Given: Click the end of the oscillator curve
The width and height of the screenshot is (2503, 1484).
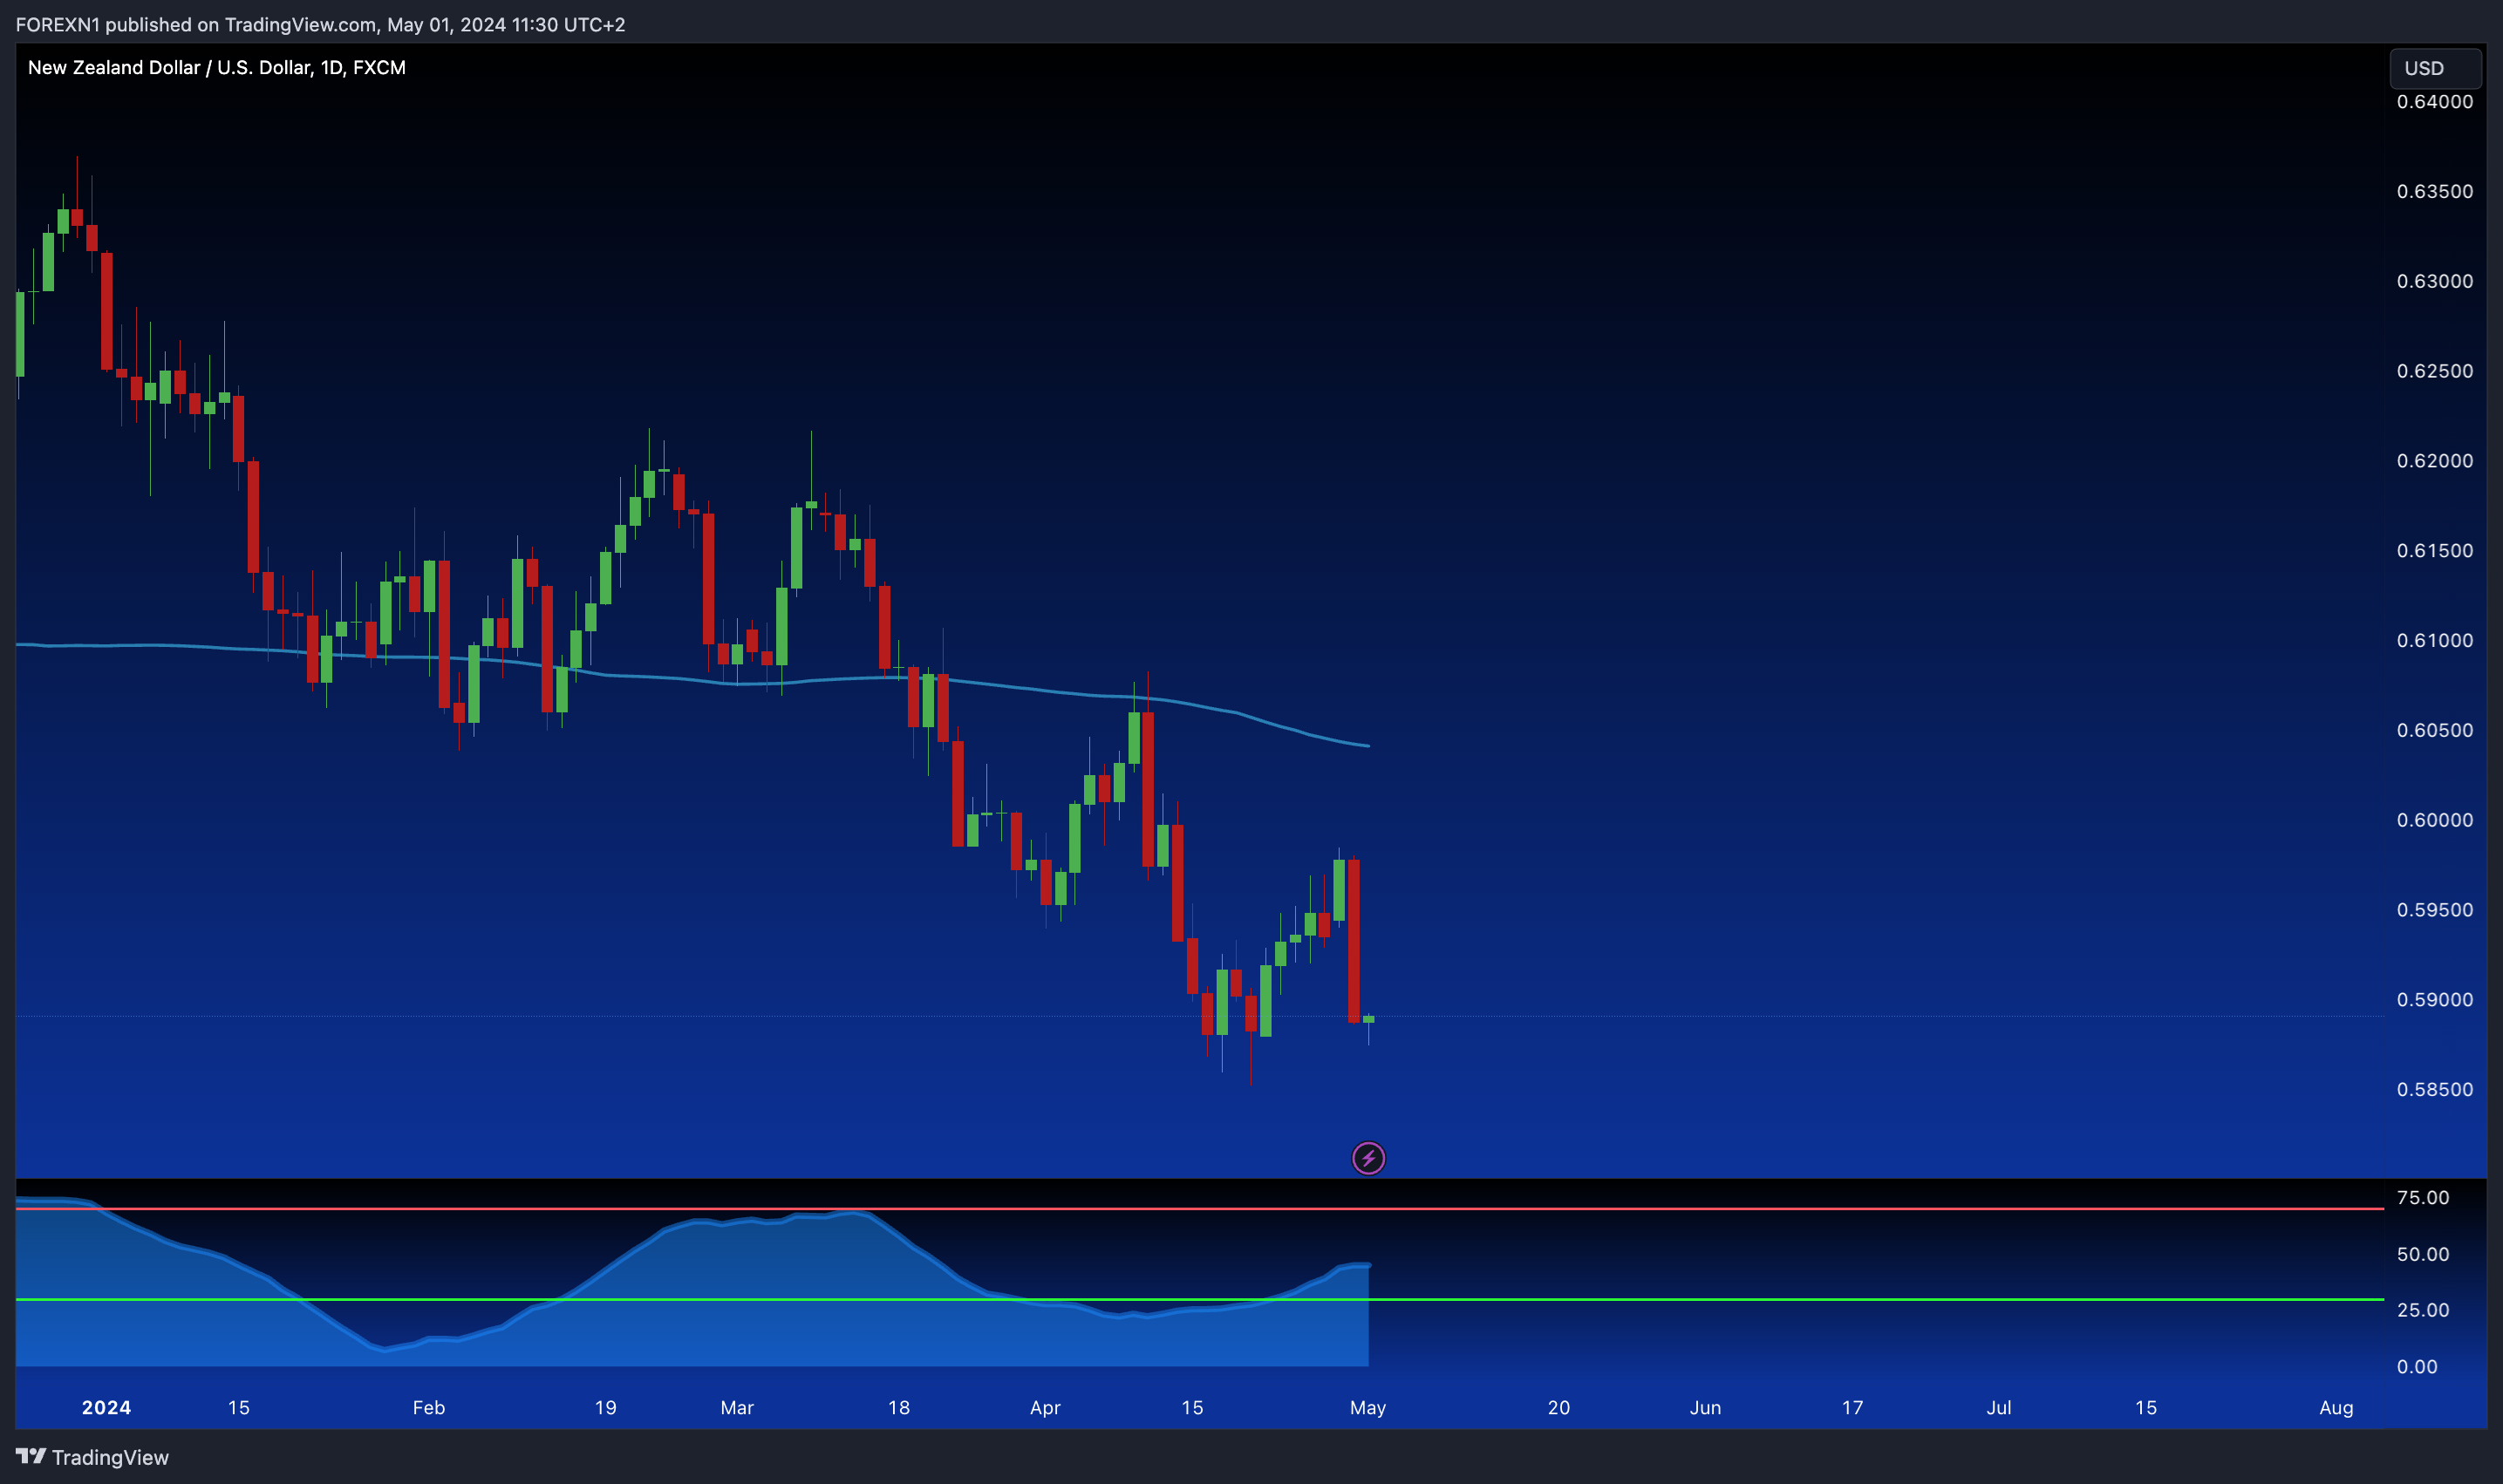Looking at the screenshot, I should click(1367, 1265).
